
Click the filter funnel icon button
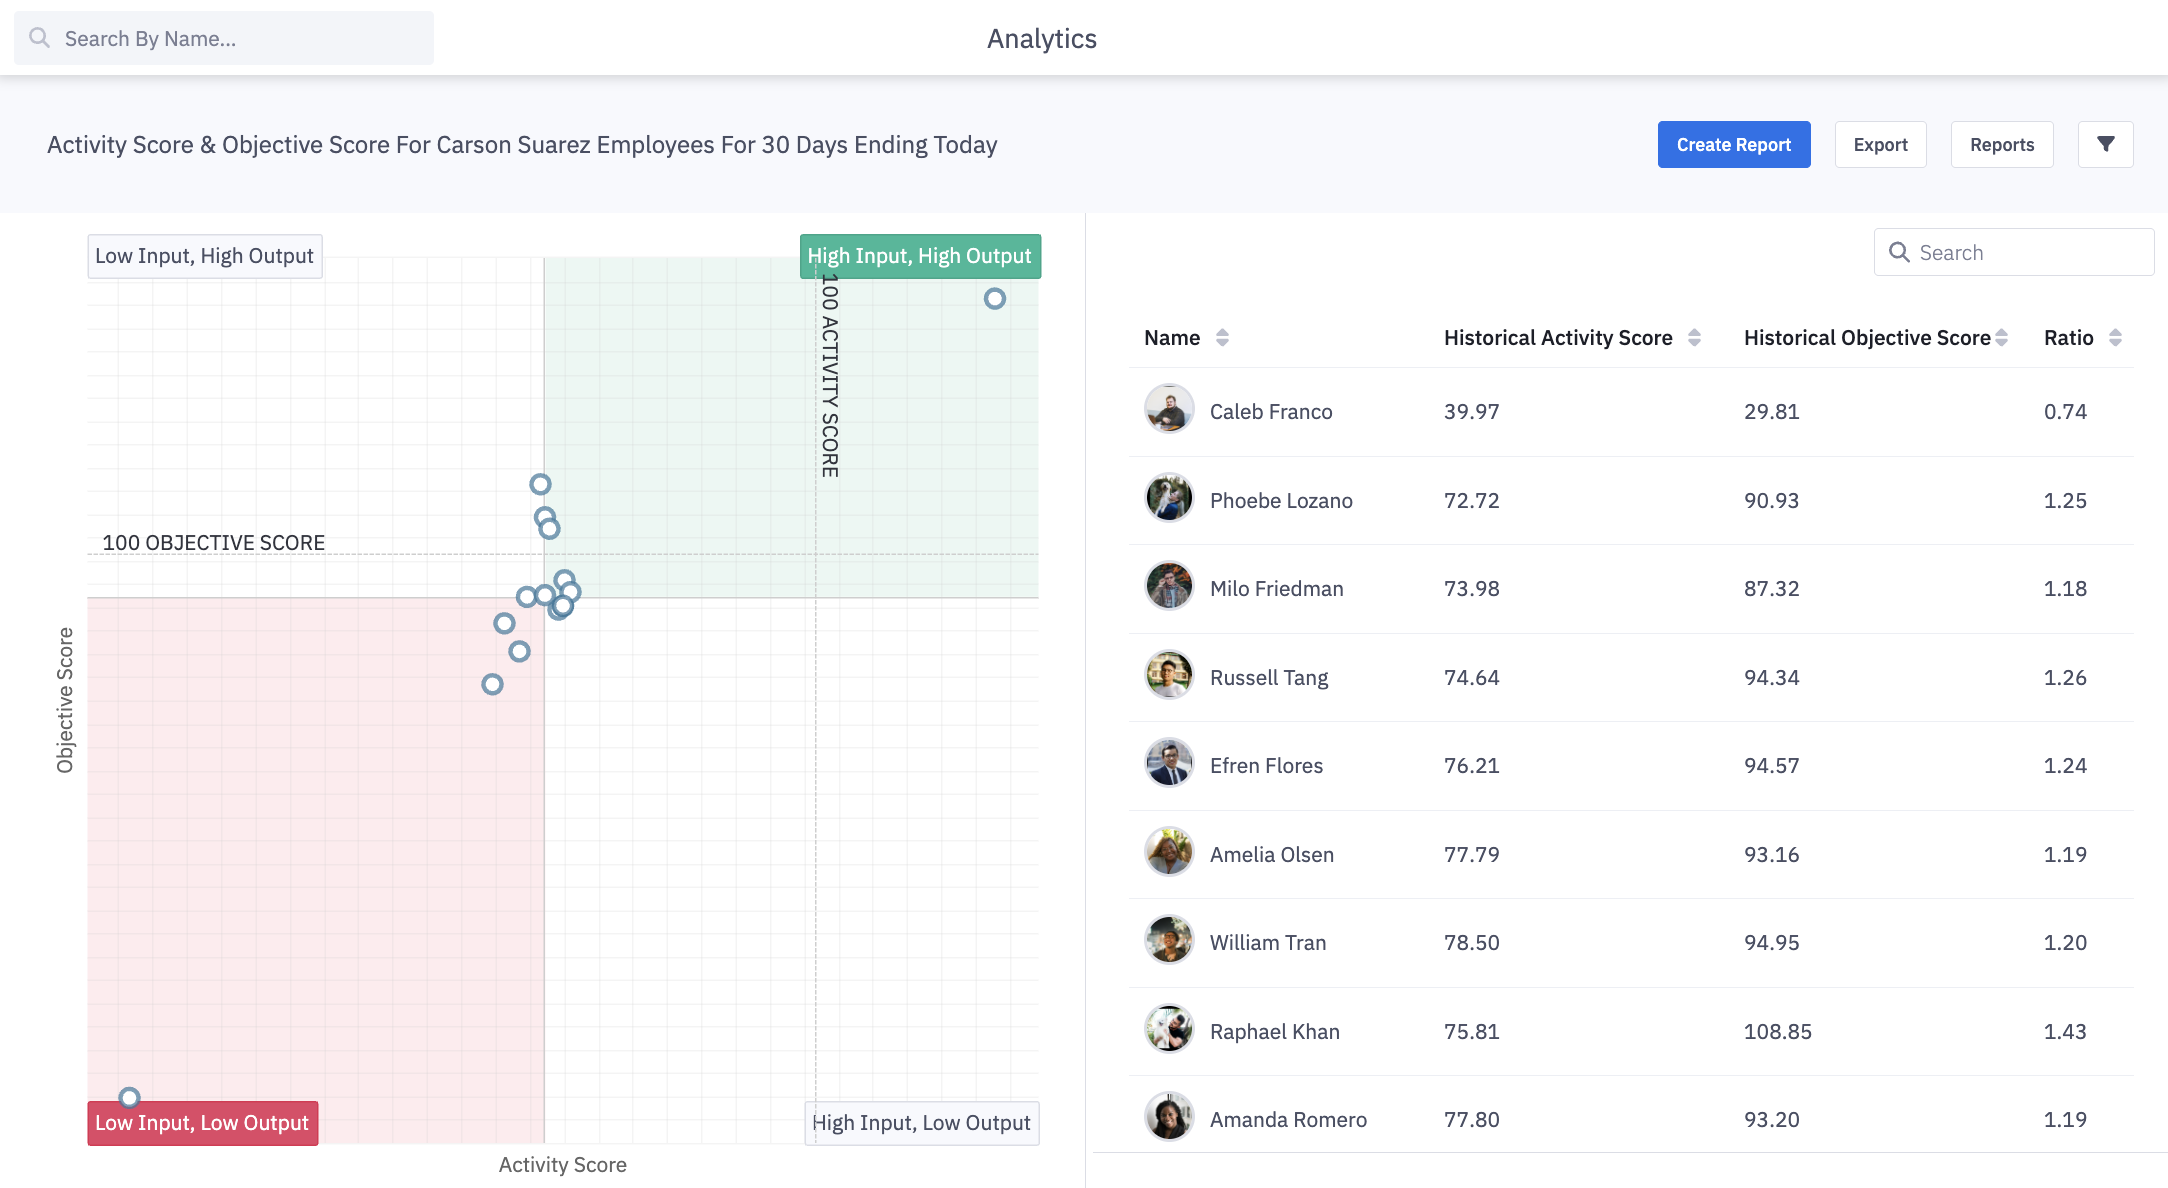(x=2105, y=145)
